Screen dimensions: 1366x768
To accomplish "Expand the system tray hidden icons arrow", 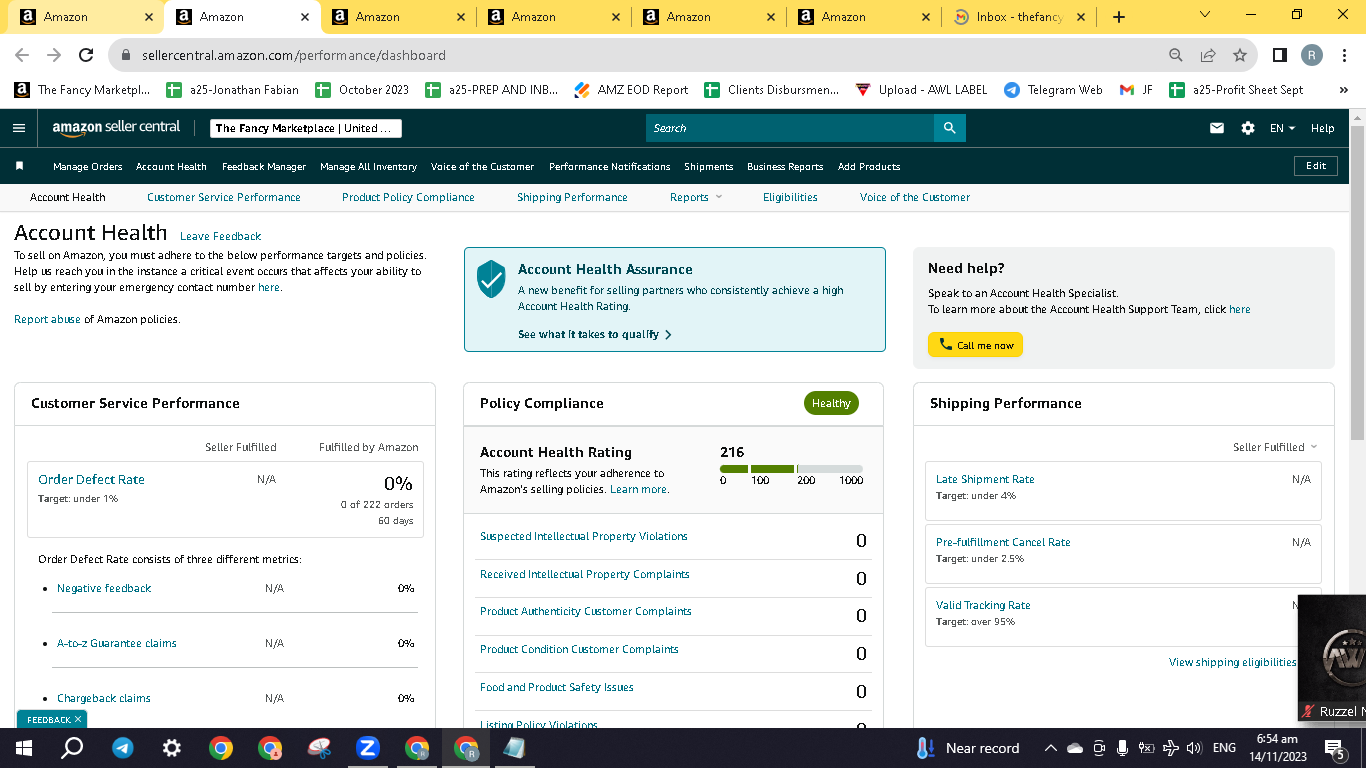I will pos(1050,748).
